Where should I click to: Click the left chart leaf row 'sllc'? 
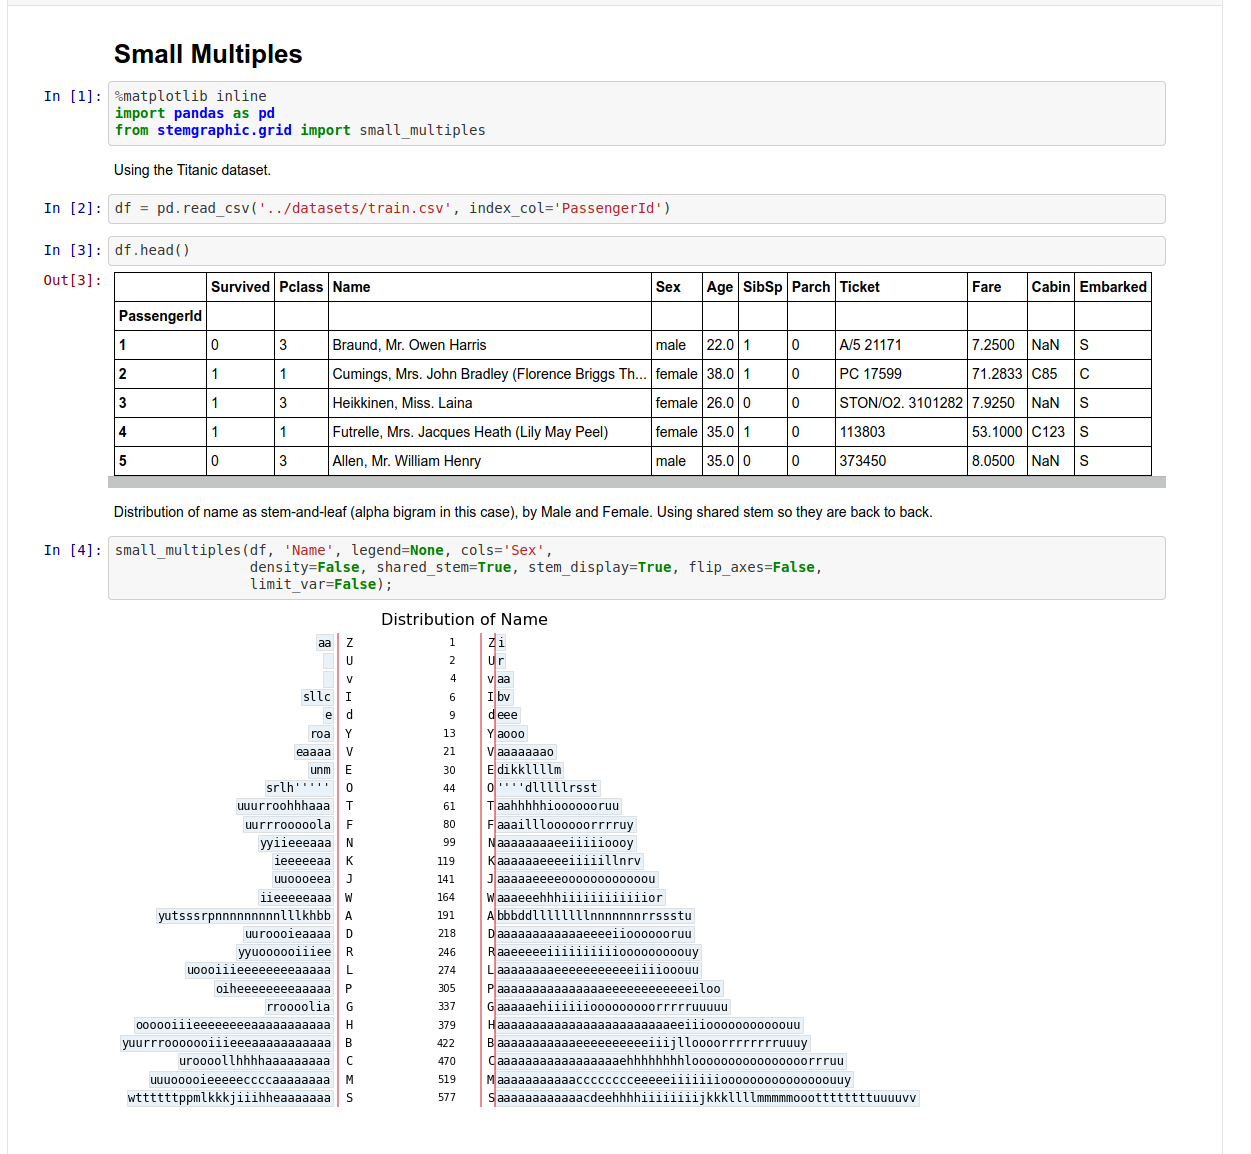pyautogui.click(x=317, y=697)
